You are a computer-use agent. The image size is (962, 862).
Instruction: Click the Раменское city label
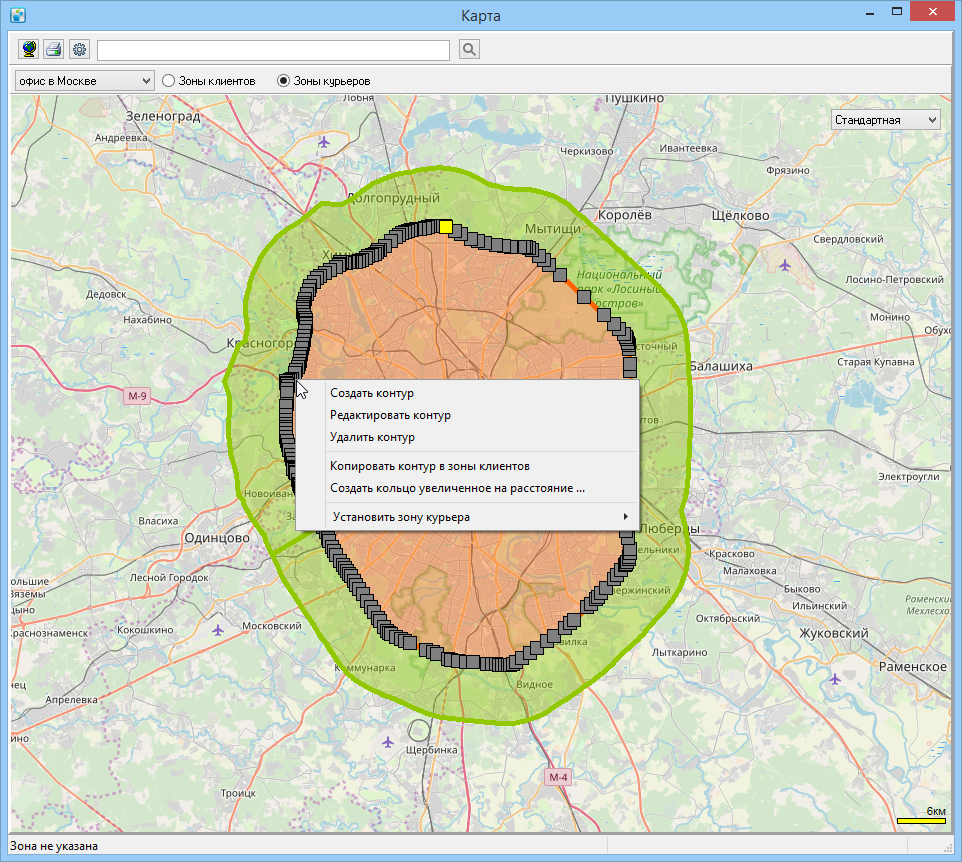pyautogui.click(x=913, y=667)
